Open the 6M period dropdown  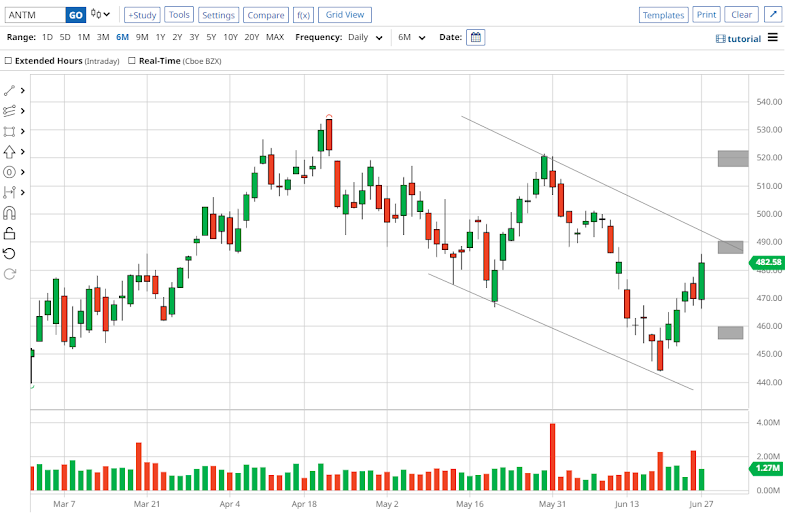tap(411, 37)
